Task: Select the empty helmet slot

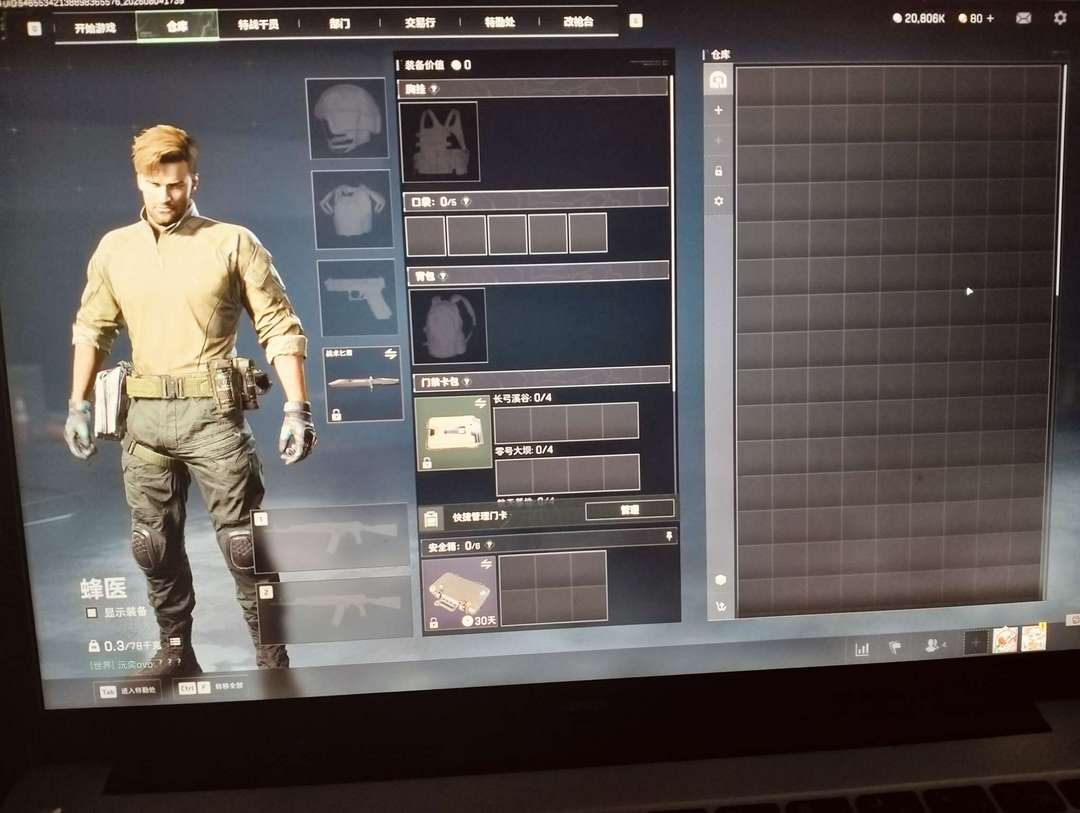Action: (x=346, y=118)
